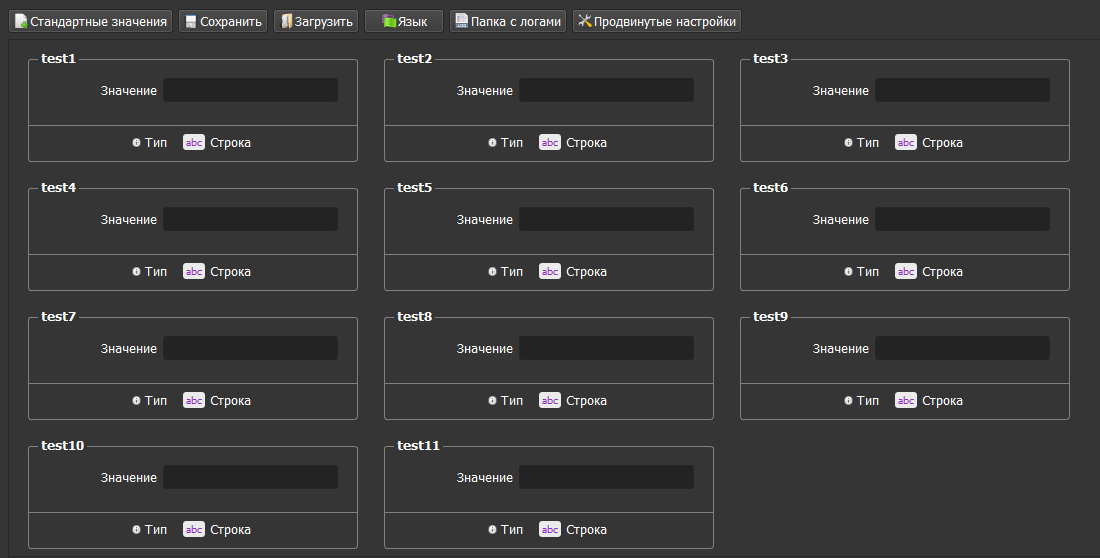
Task: Click the Папка с логами icon
Action: tap(461, 21)
